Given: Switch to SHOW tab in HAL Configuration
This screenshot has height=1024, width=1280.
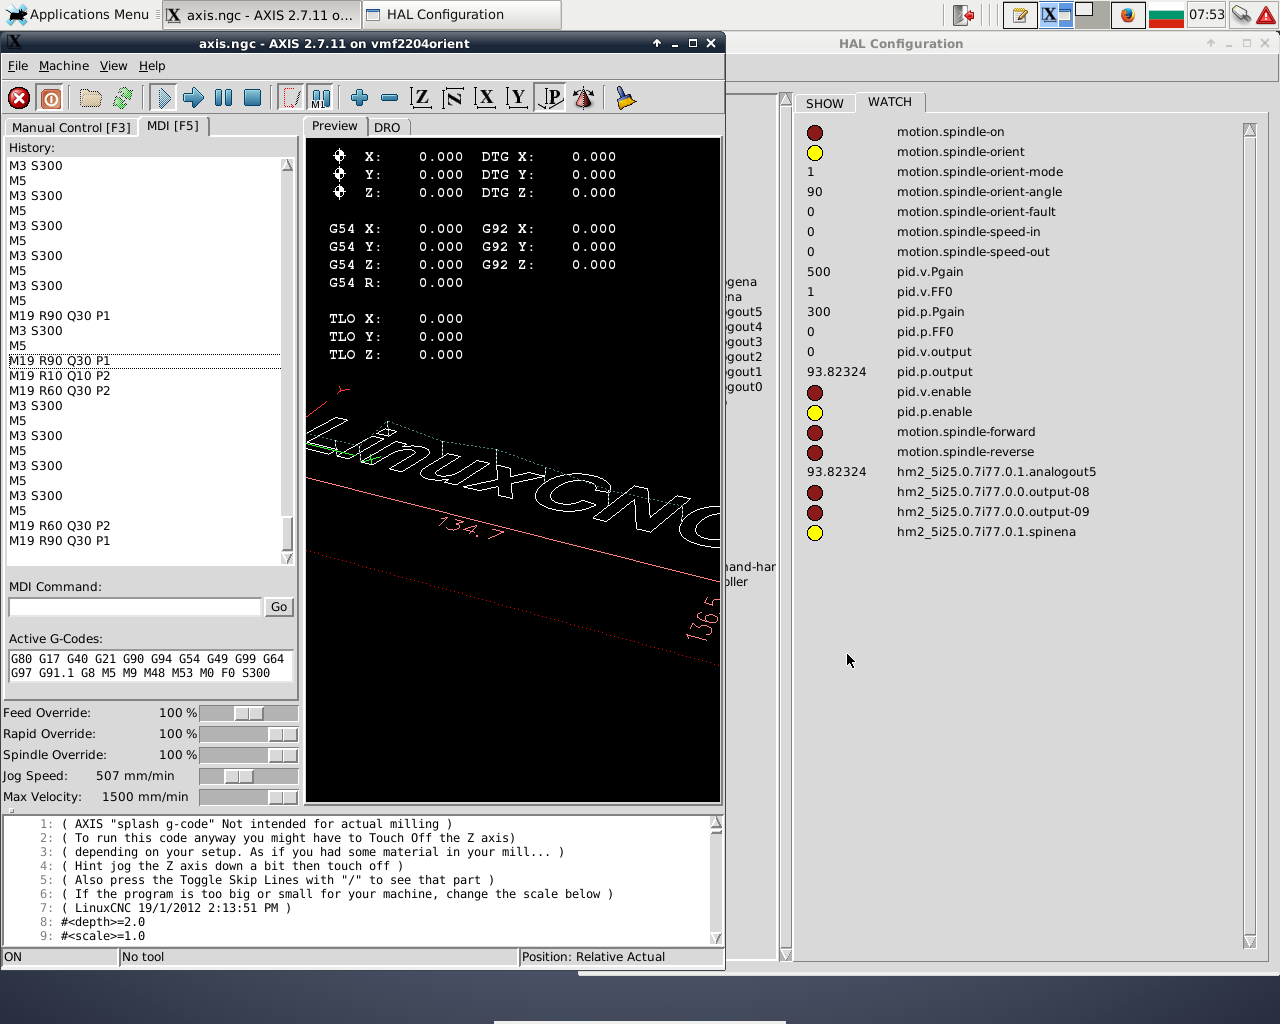Looking at the screenshot, I should [825, 104].
